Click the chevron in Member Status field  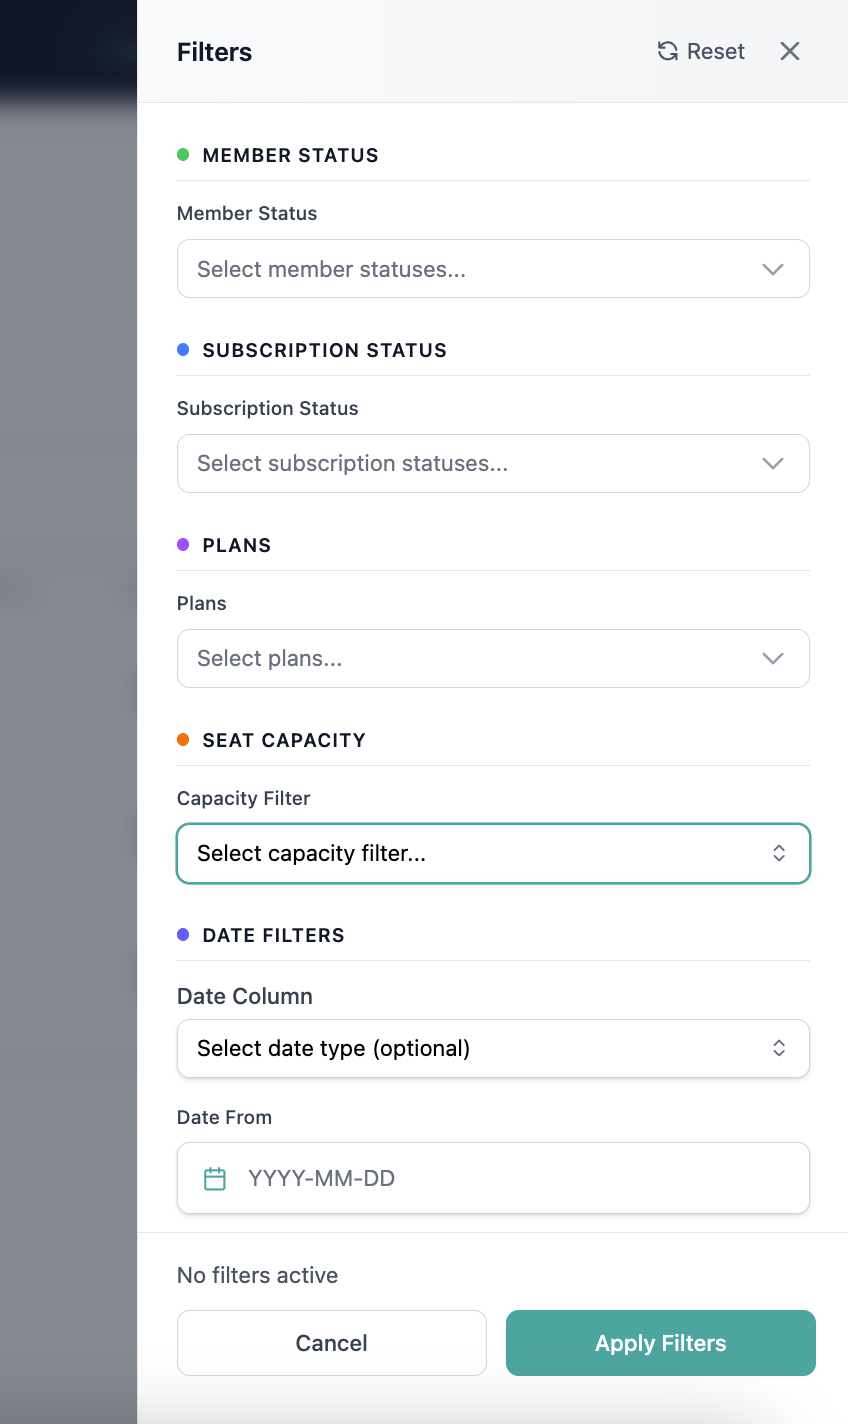pyautogui.click(x=773, y=269)
